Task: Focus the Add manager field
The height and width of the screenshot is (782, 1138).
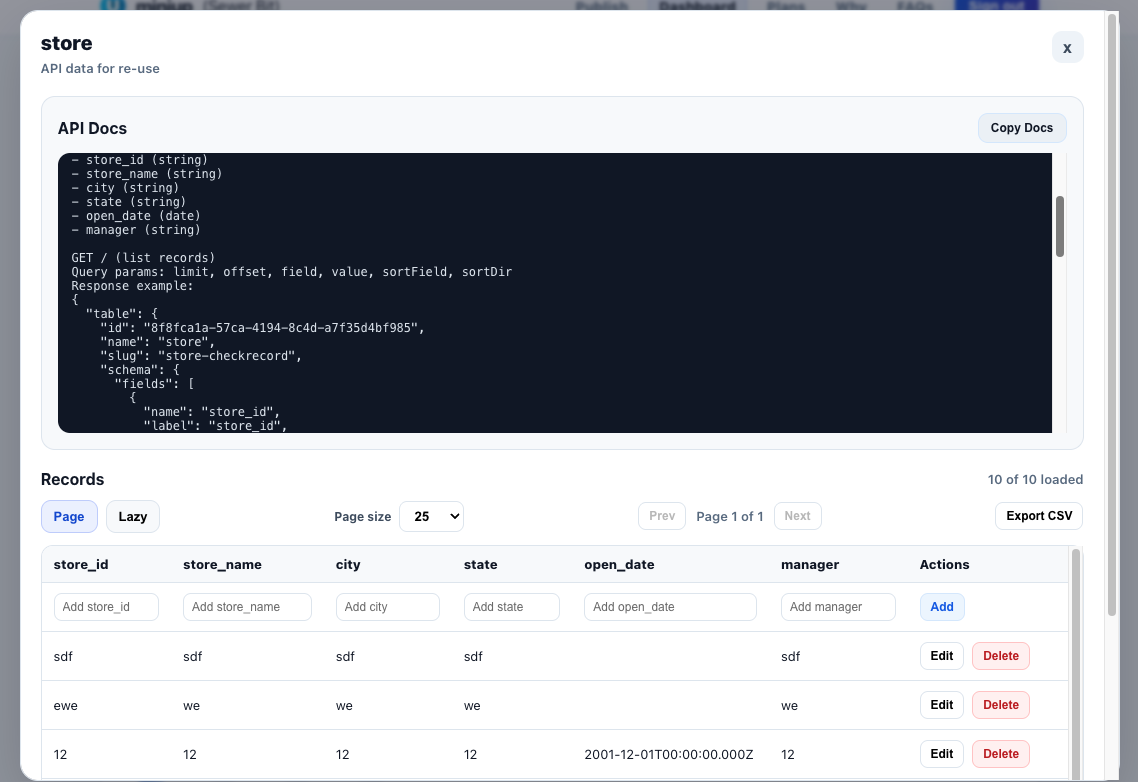Action: click(x=838, y=607)
